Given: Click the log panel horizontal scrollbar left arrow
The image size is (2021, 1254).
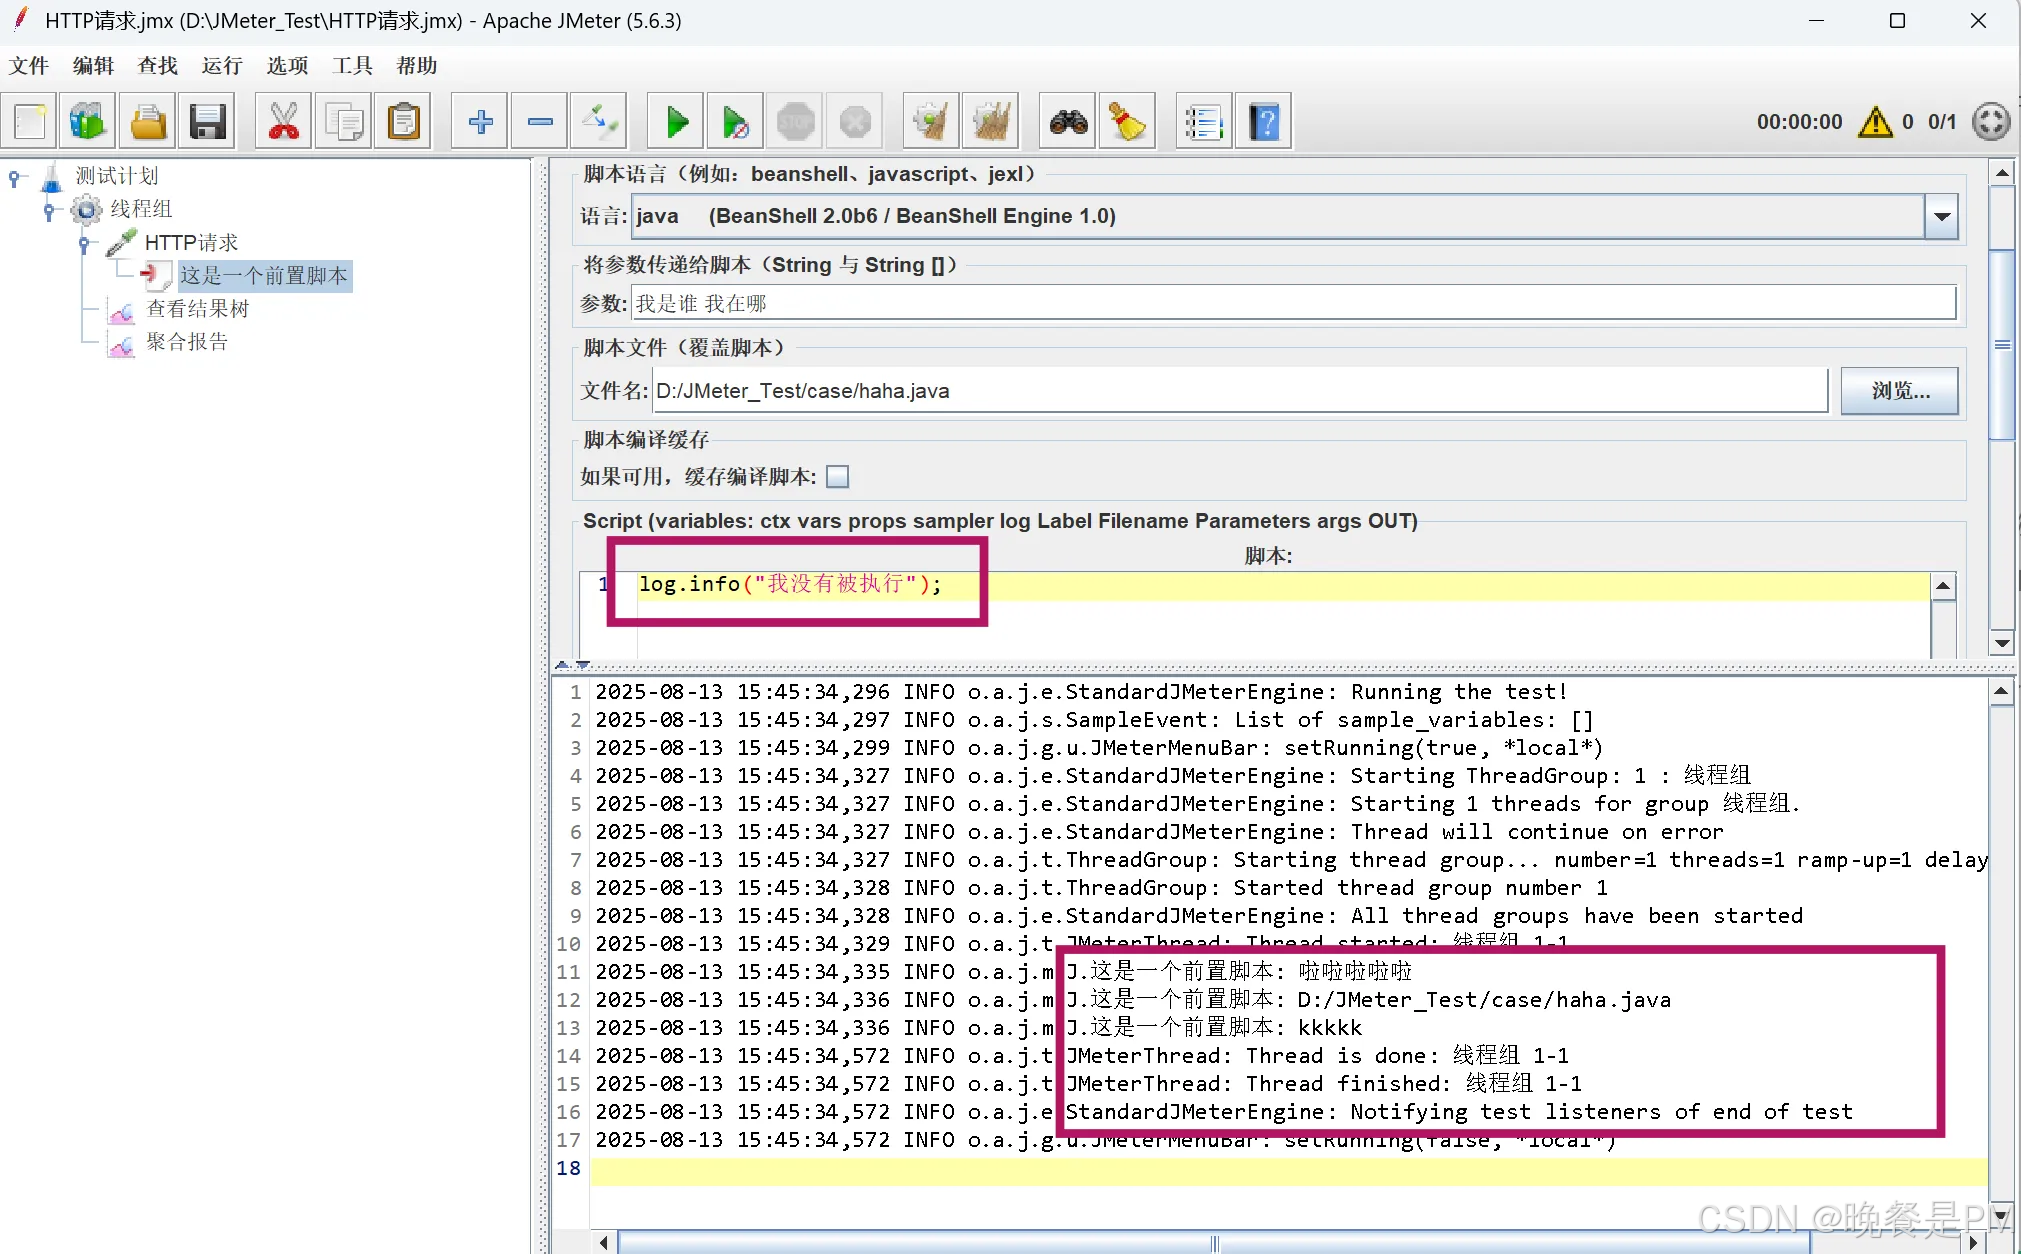Looking at the screenshot, I should tap(603, 1242).
